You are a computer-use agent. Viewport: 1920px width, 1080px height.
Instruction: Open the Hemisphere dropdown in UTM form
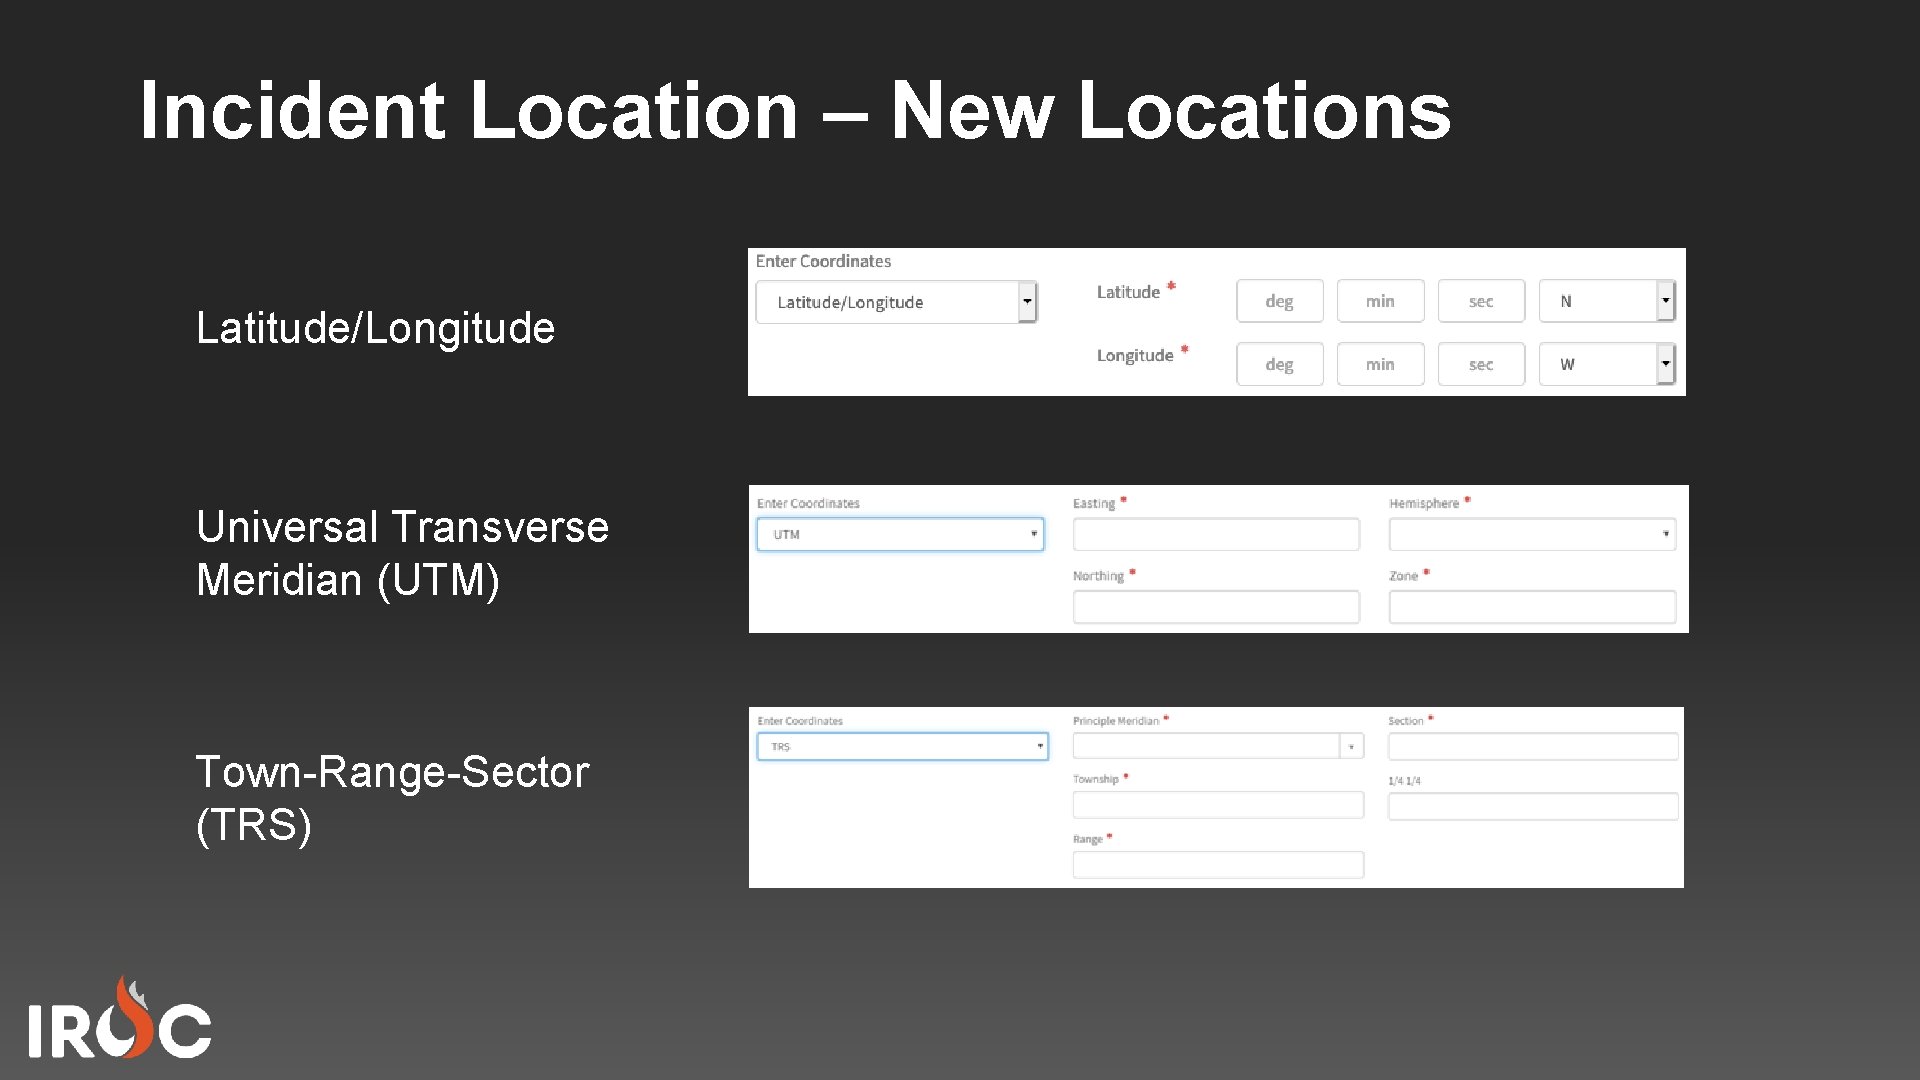[x=1532, y=533]
